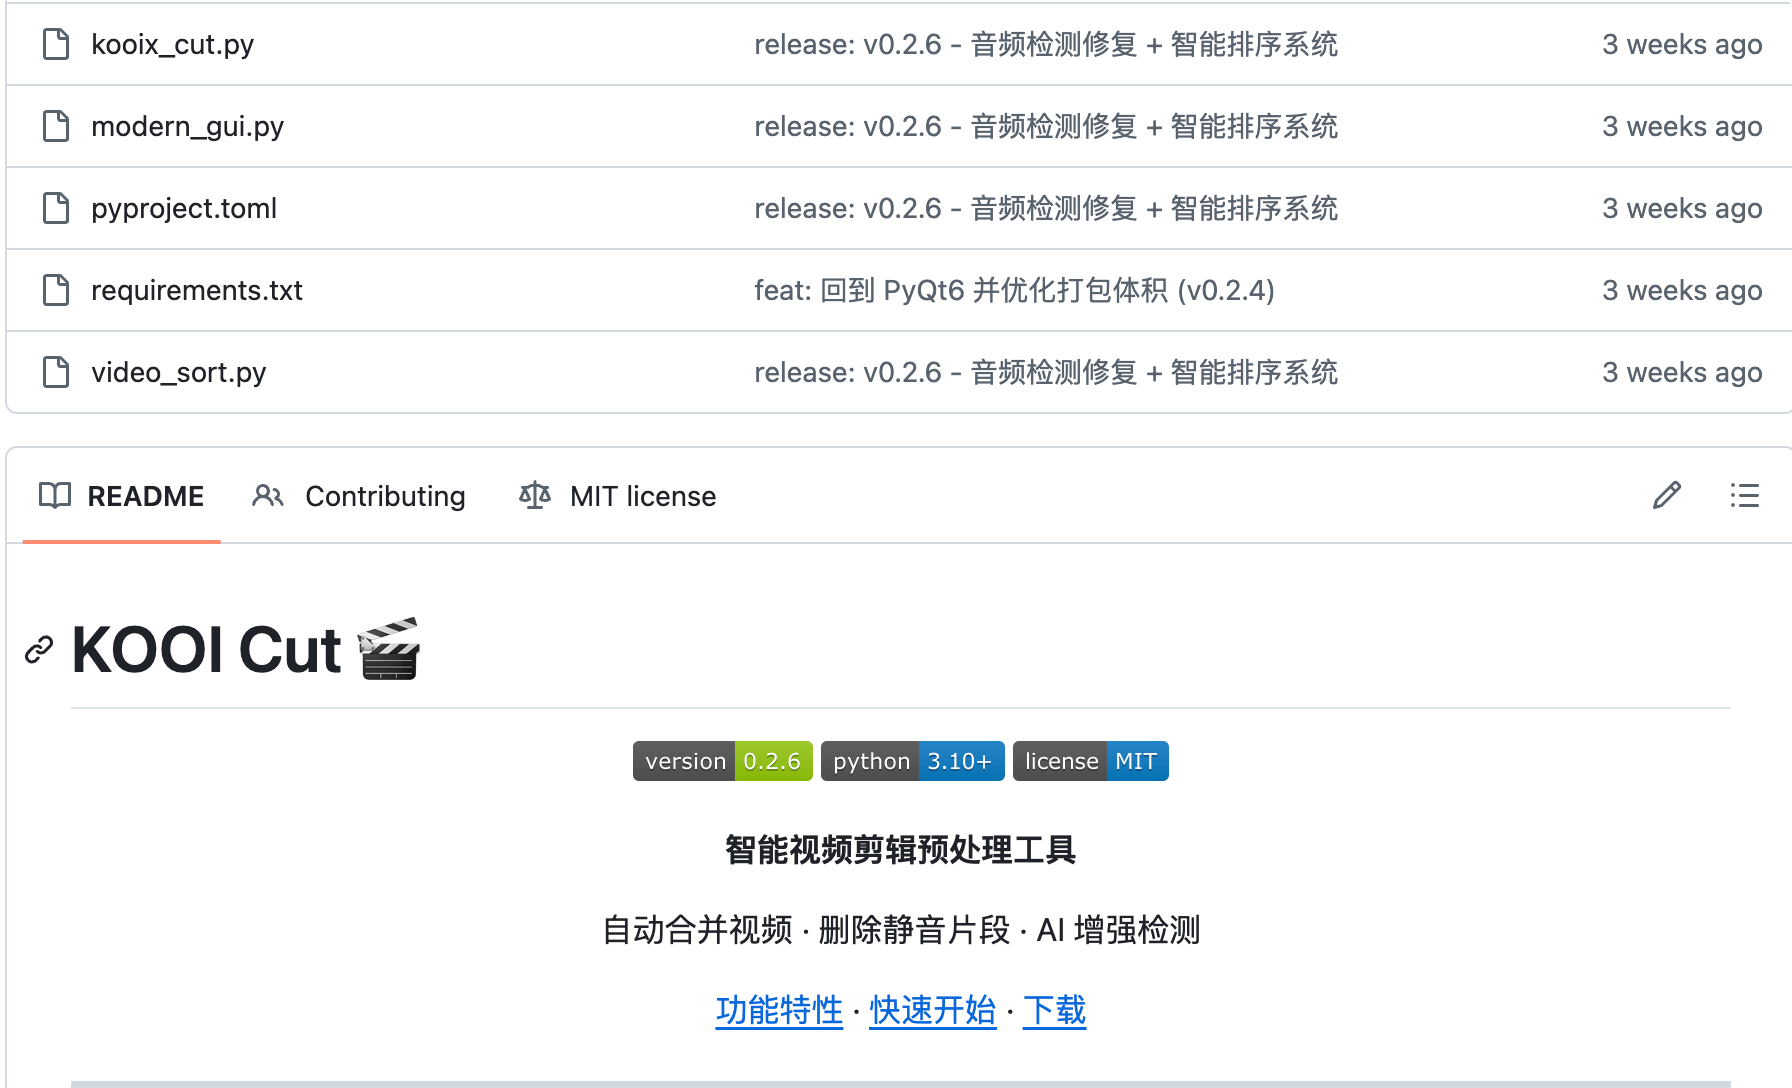Click the scales icon beside MIT license
Viewport: 1792px width, 1088px height.
point(534,495)
